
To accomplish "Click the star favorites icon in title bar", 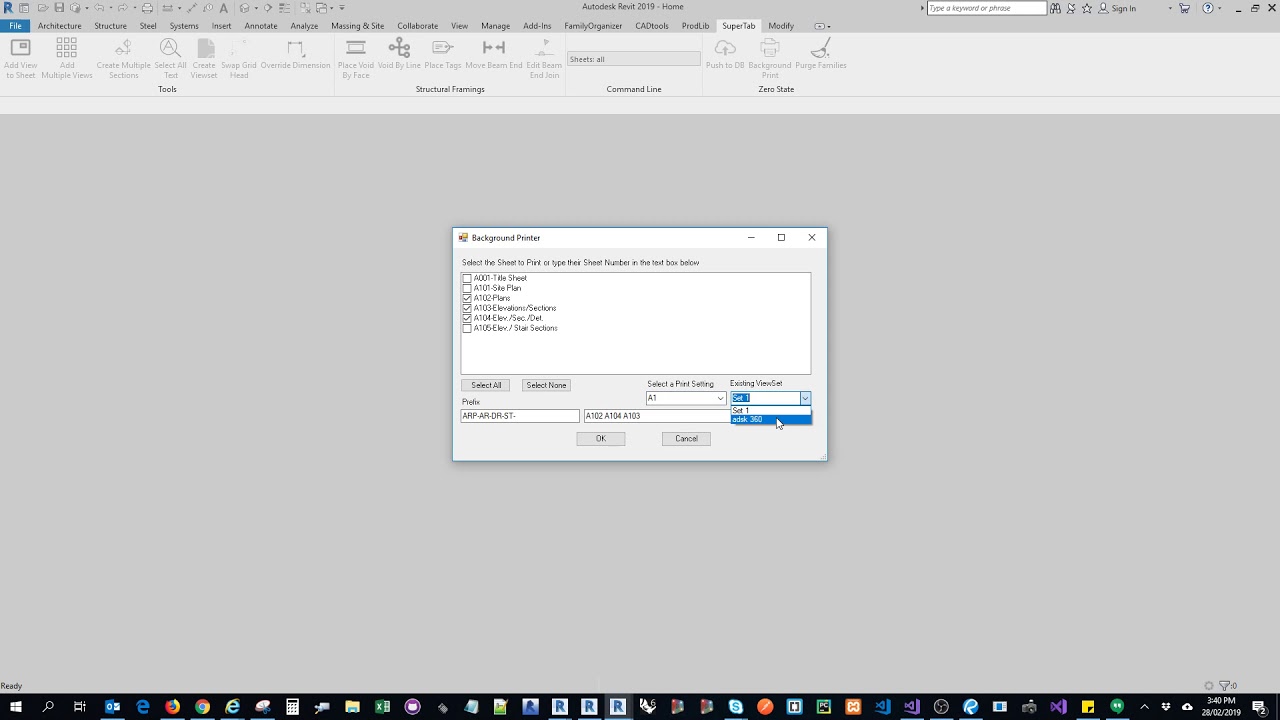I will (1087, 8).
